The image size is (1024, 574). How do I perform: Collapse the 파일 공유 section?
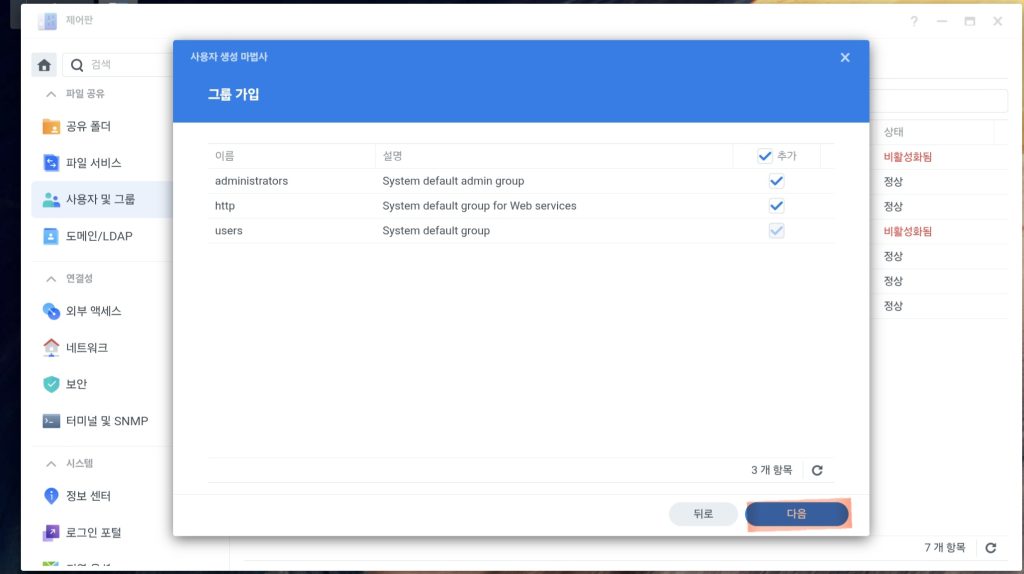(50, 94)
